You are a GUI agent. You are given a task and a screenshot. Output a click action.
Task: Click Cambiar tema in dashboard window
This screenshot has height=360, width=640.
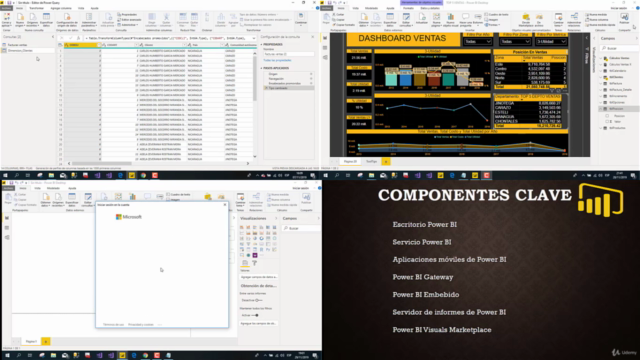pos(558,20)
